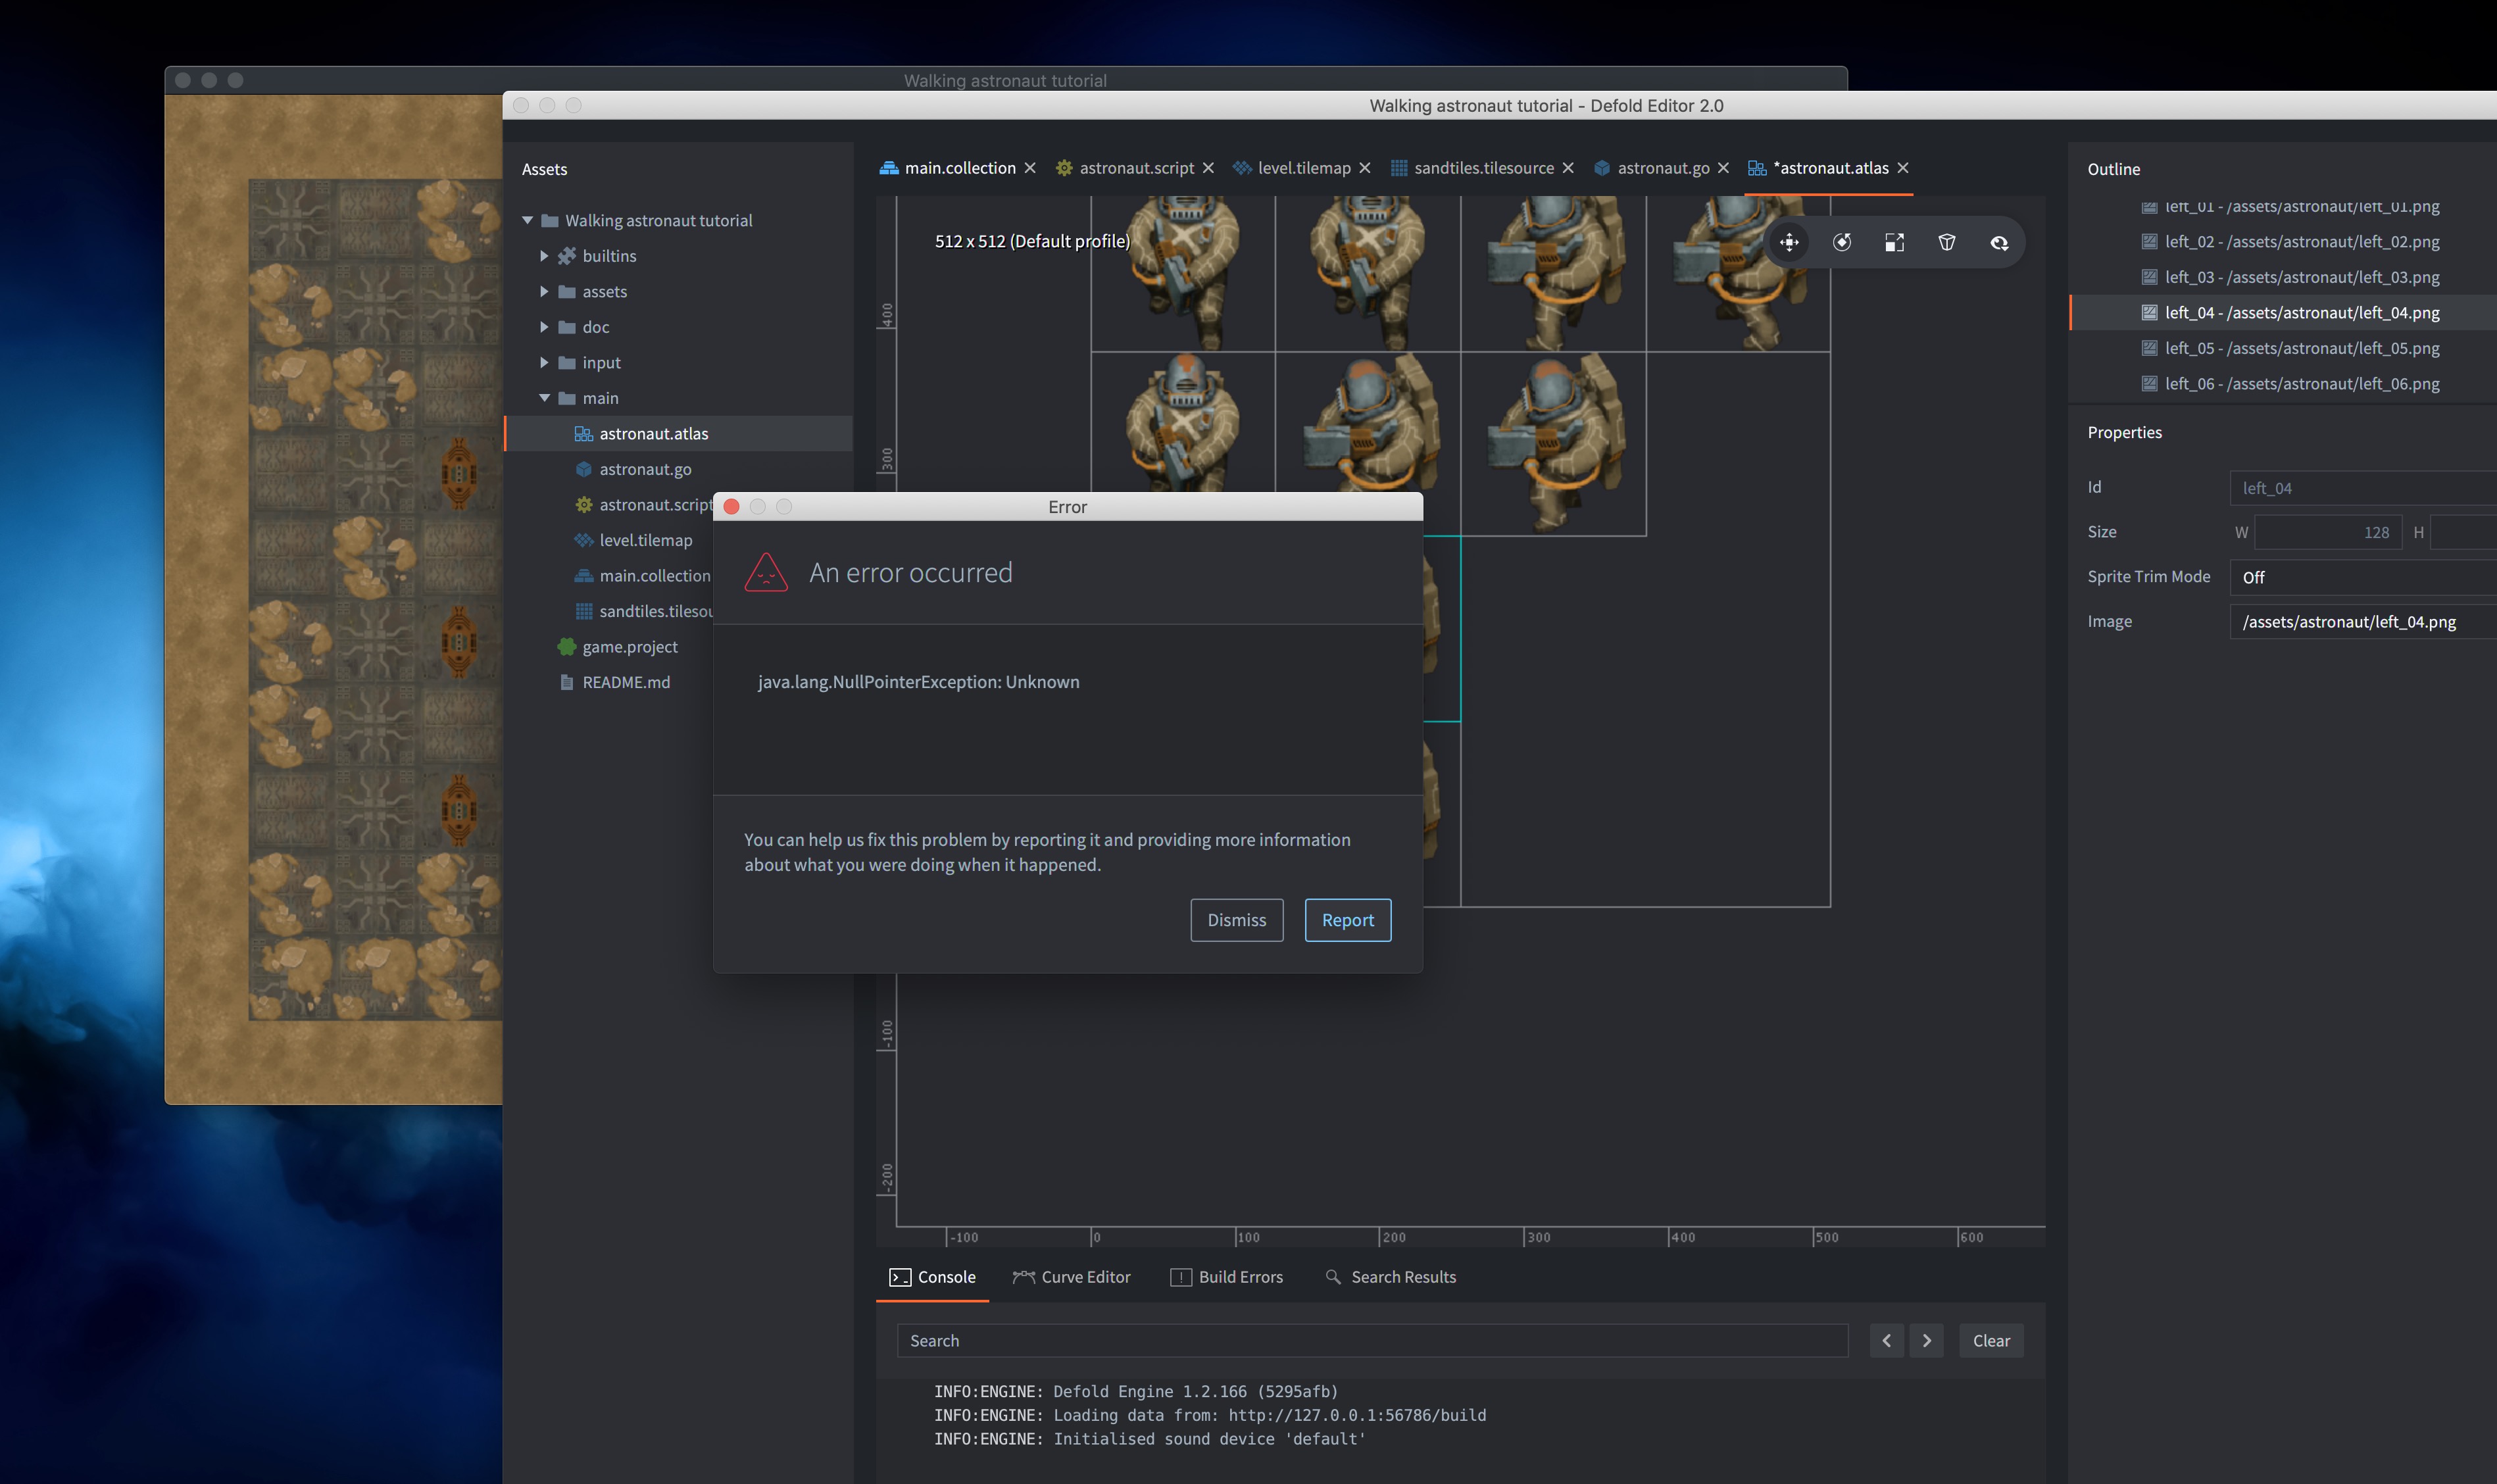
Task: Switch to the level.tilemap editor tab
Action: coord(1303,168)
